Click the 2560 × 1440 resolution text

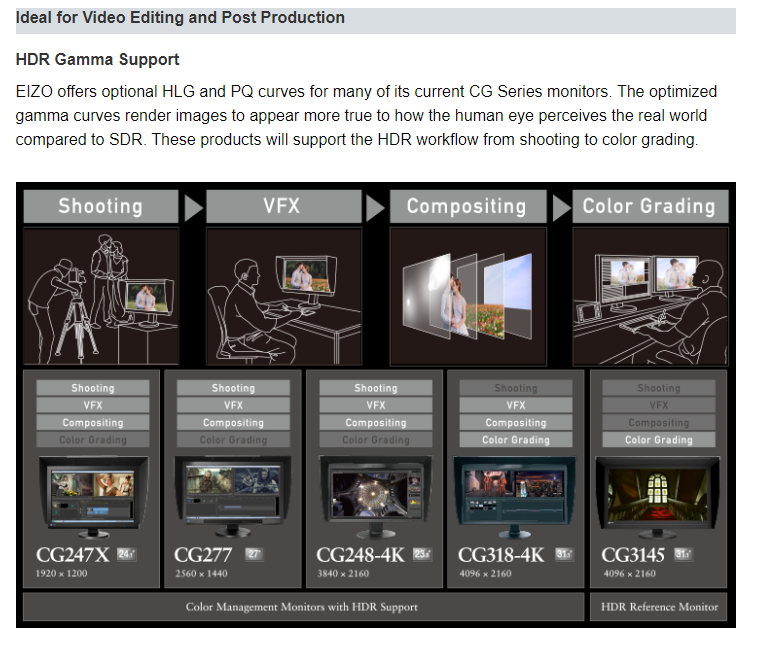pos(201,573)
